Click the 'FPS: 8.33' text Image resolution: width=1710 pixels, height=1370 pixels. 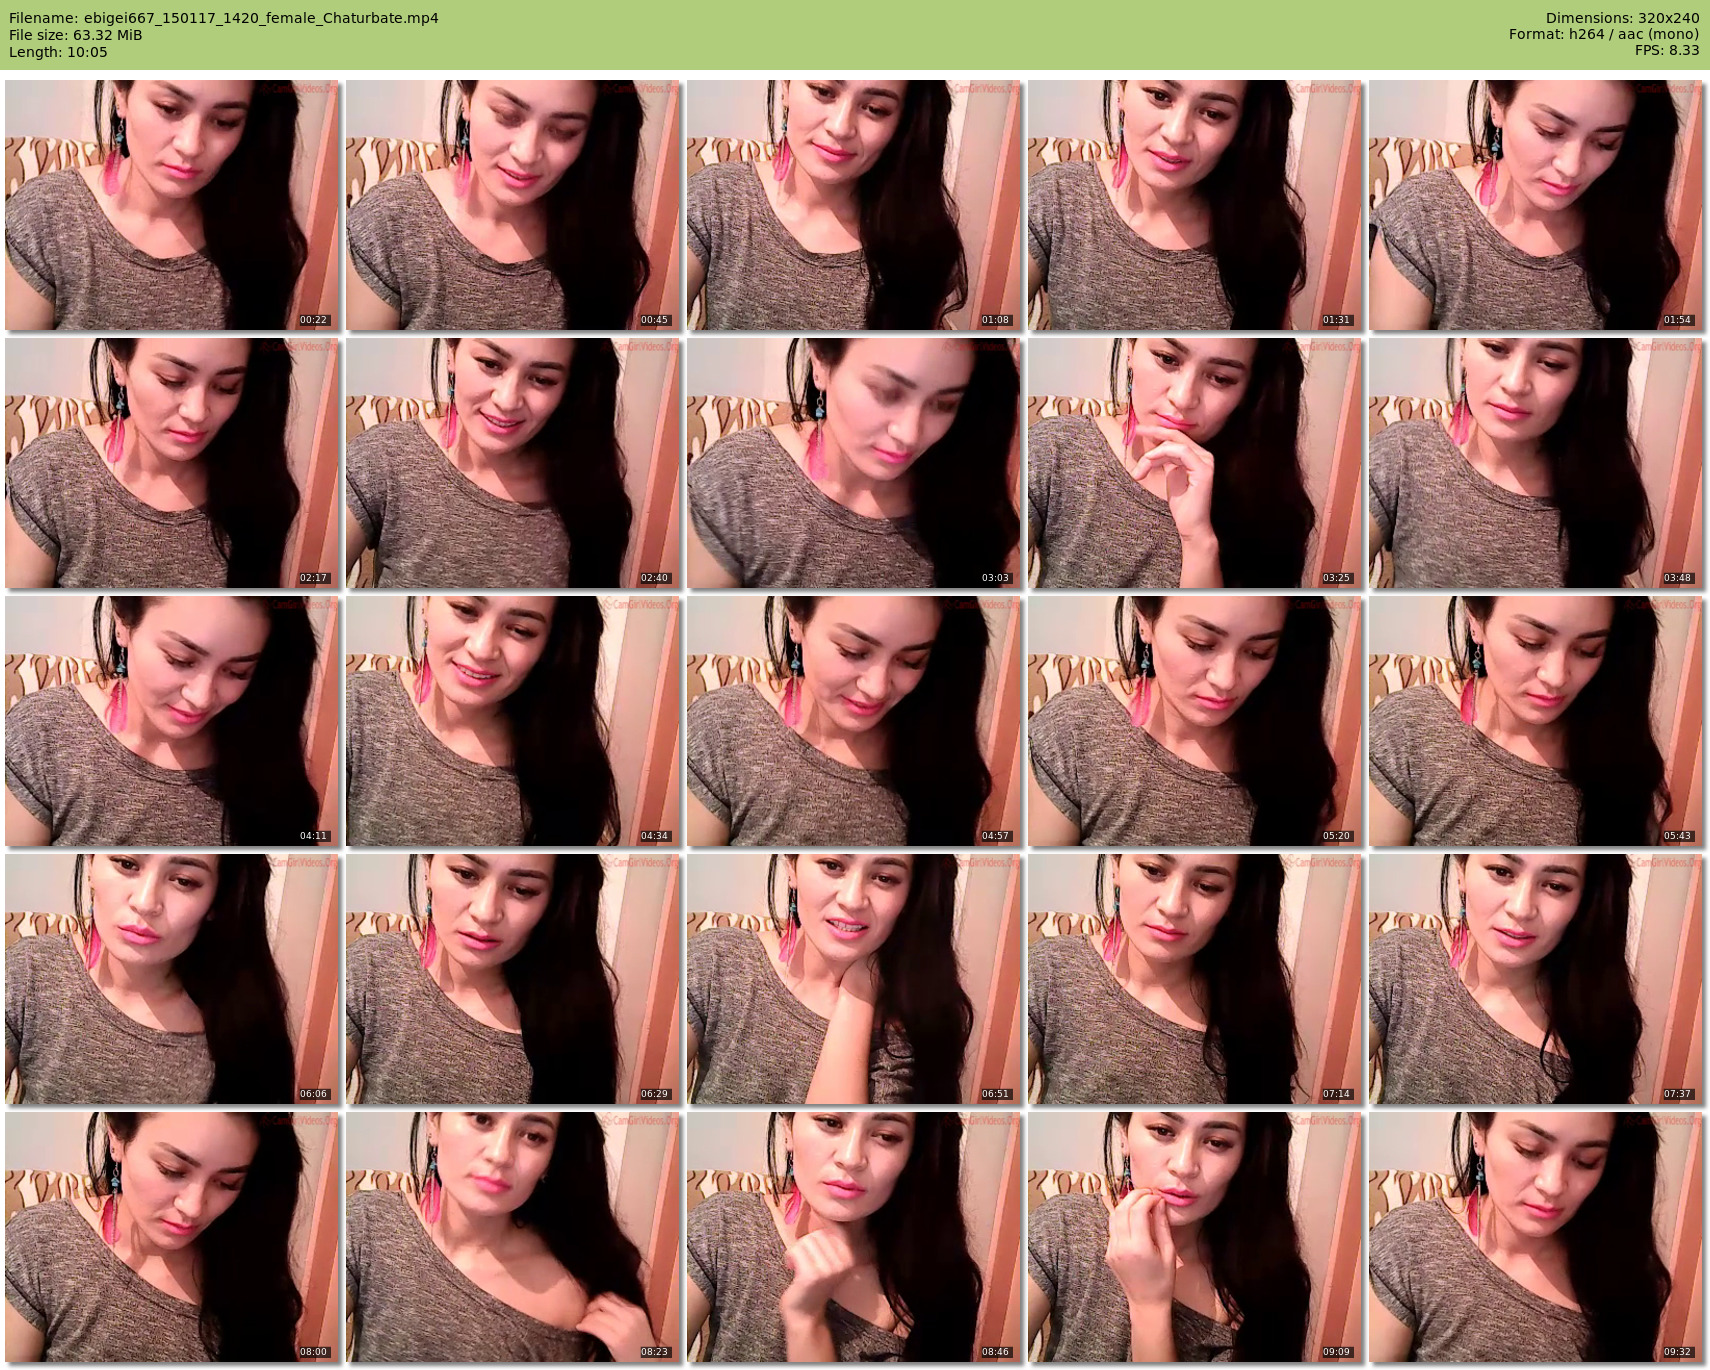1667,52
